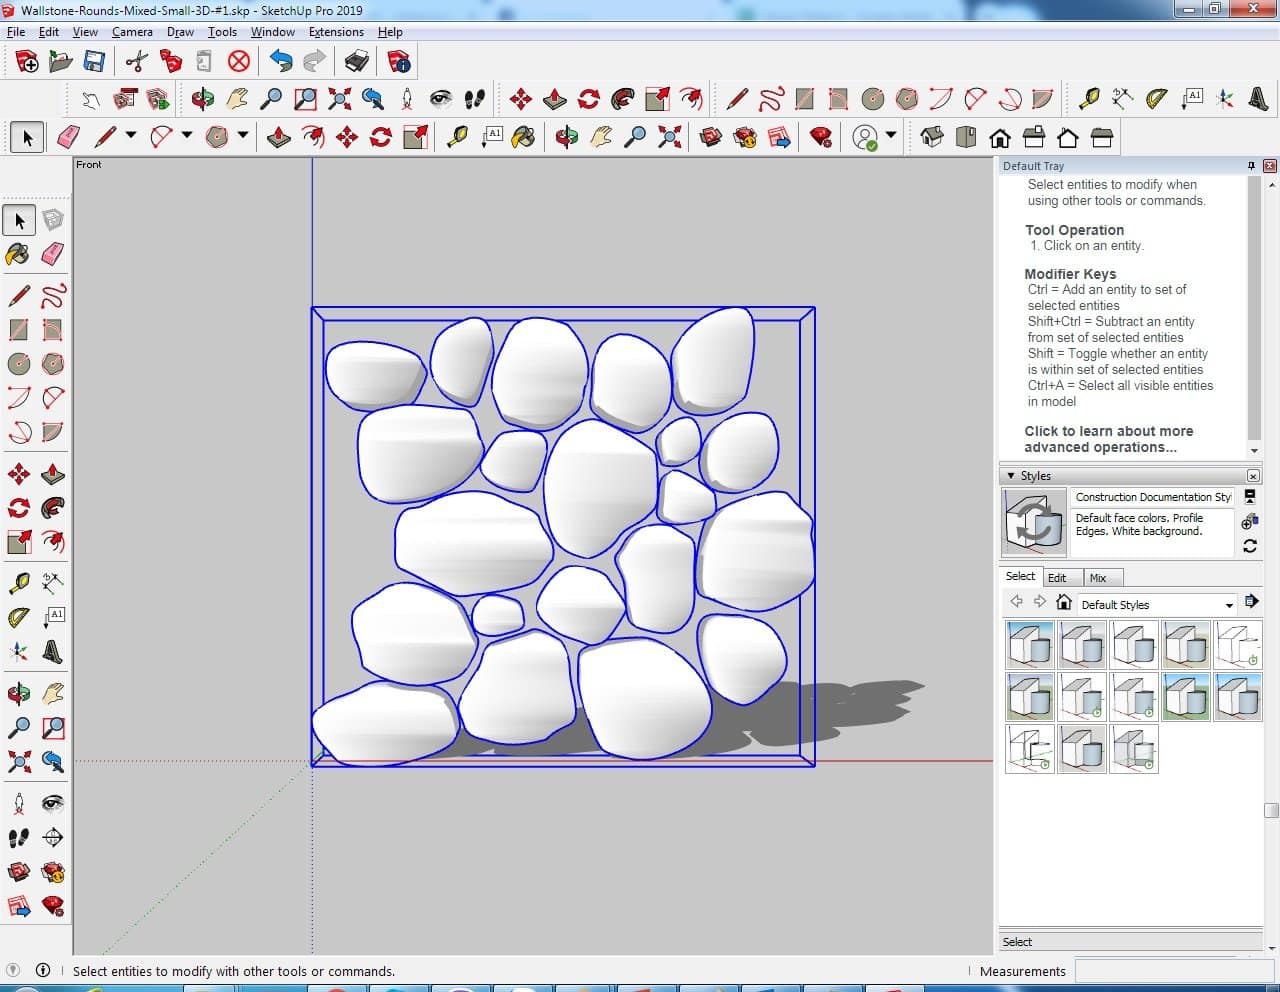Click the Undo arrow icon
The width and height of the screenshot is (1280, 992).
click(281, 62)
